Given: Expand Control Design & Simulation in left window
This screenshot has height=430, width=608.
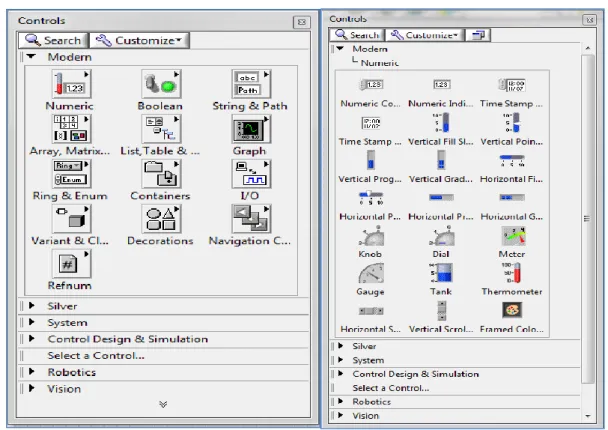Looking at the screenshot, I should coord(32,339).
